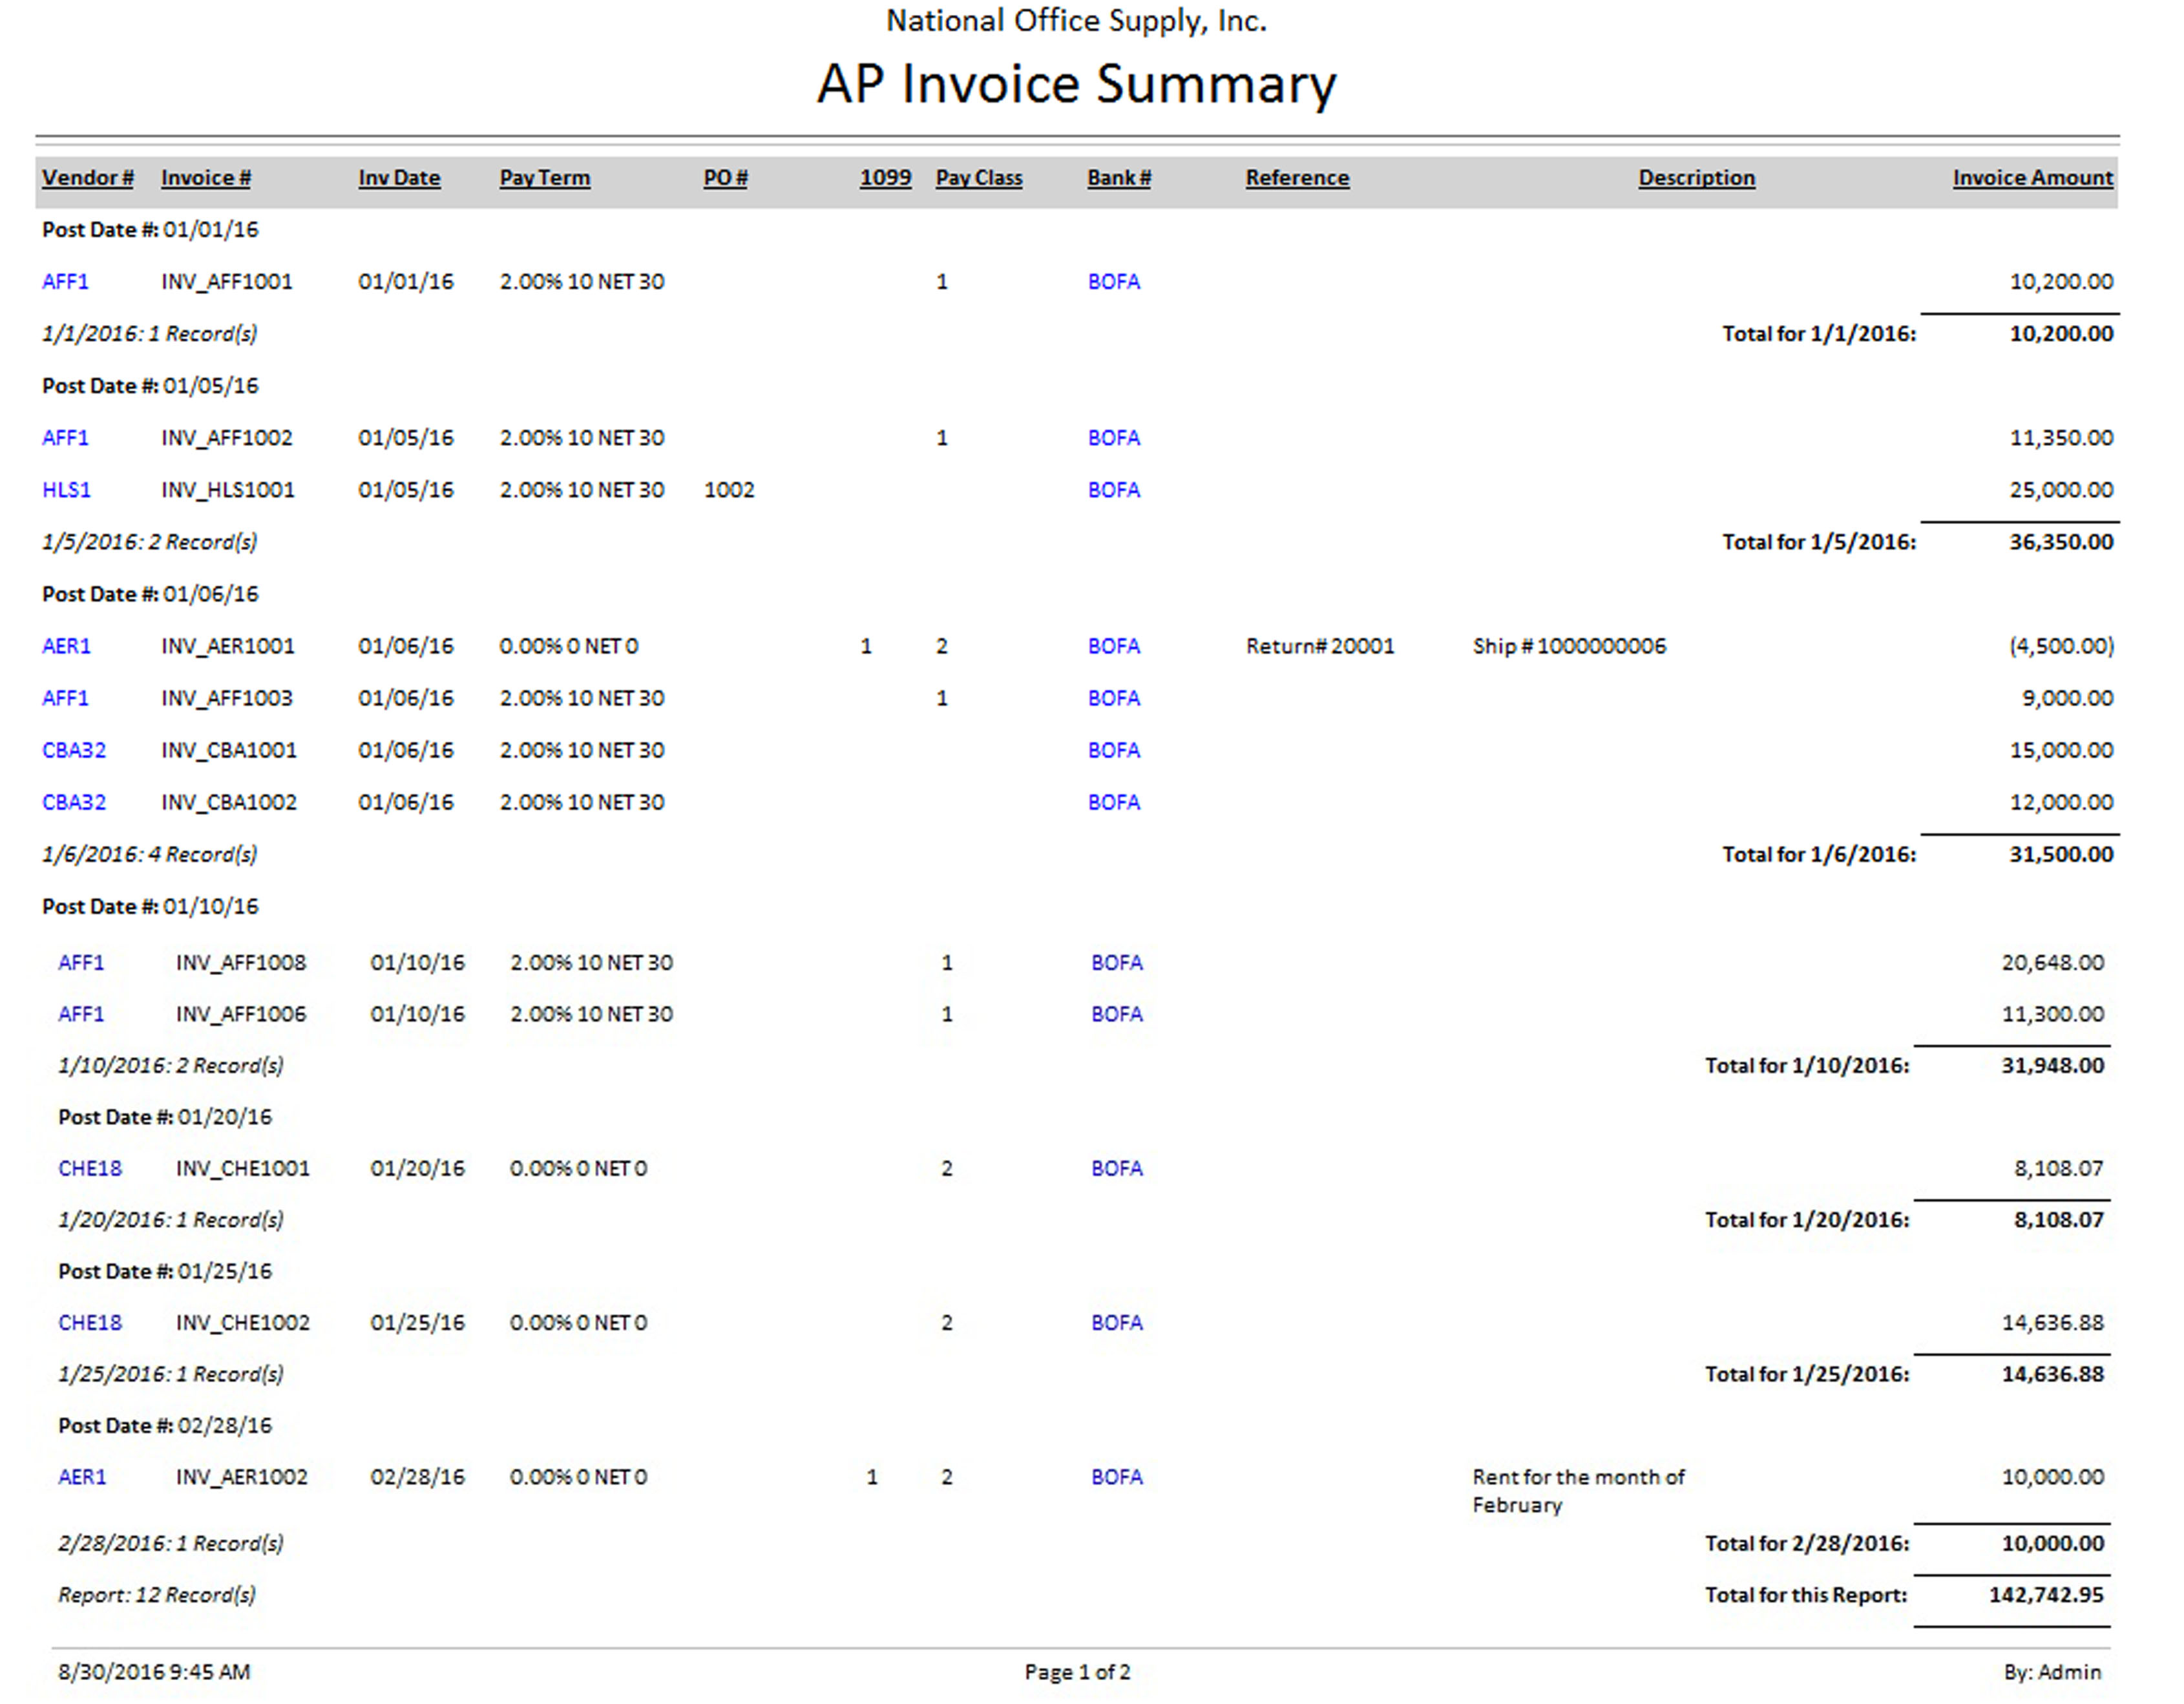Click the Invoice # column header
The height and width of the screenshot is (1704, 2184).
(205, 178)
